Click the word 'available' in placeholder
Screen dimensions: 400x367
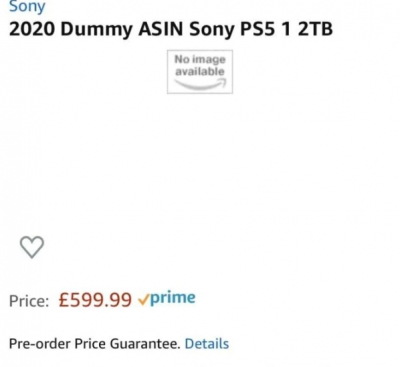click(x=200, y=71)
